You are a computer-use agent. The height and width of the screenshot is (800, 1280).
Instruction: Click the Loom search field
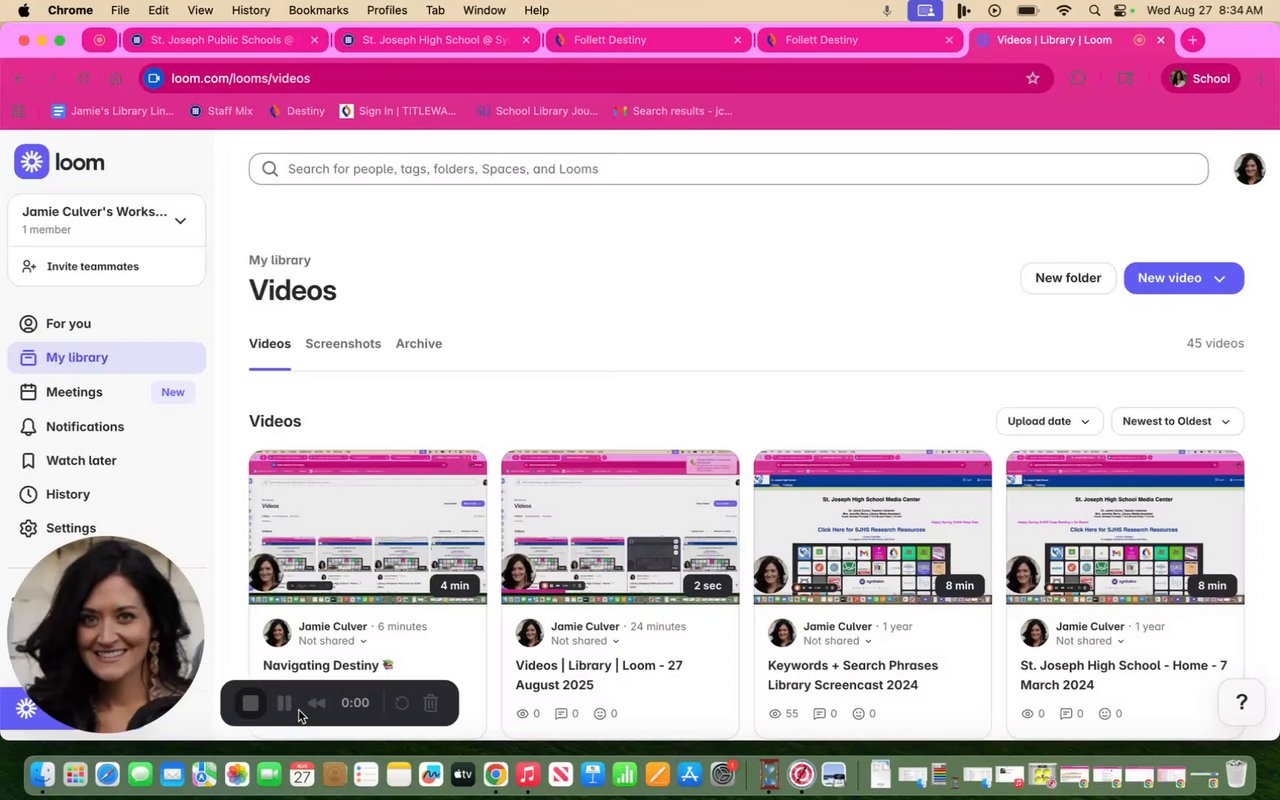(728, 169)
